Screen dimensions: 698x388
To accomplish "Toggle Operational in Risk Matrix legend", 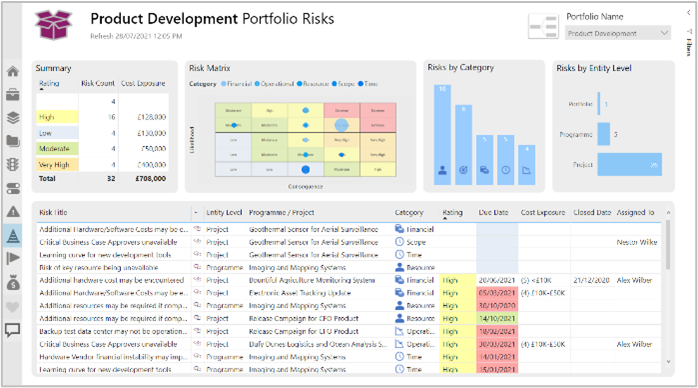I will (x=274, y=84).
